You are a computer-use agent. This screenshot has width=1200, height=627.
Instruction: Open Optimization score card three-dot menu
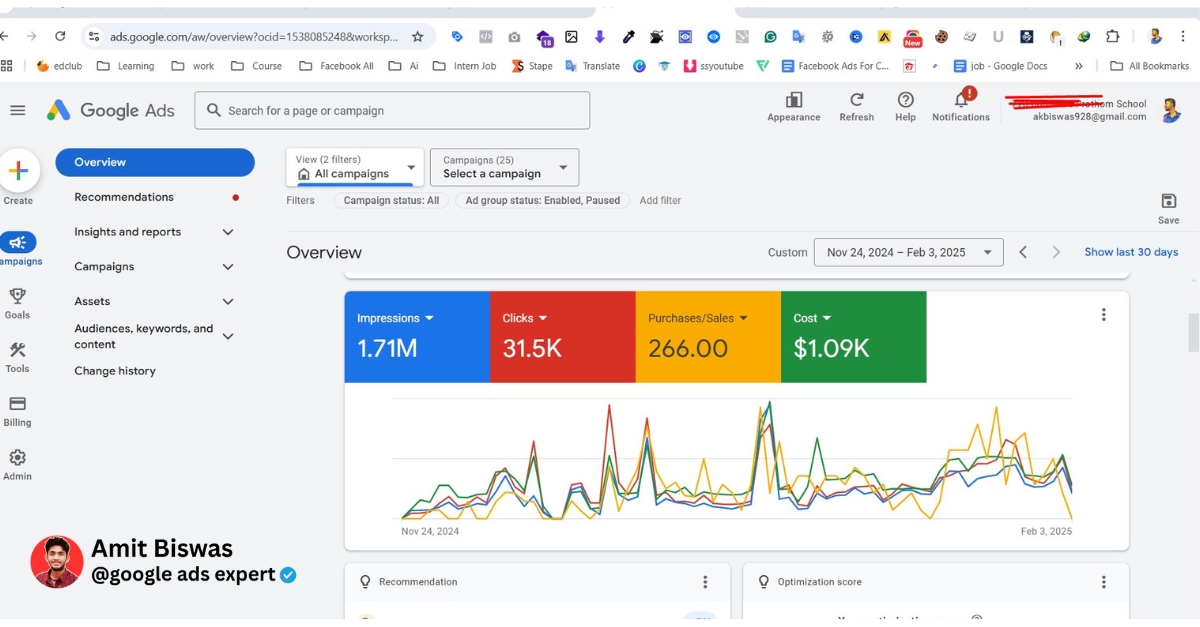(x=1104, y=582)
